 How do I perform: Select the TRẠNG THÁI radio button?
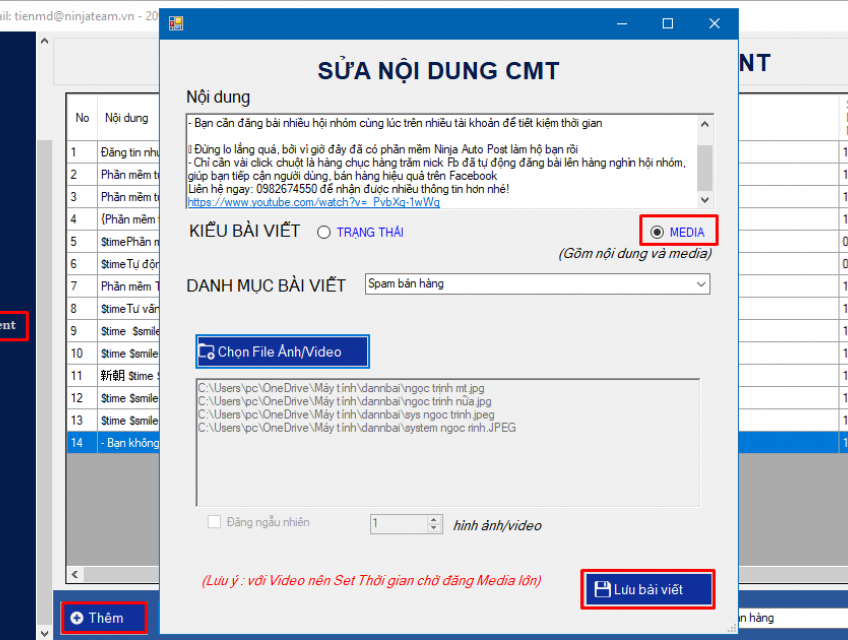pos(323,230)
